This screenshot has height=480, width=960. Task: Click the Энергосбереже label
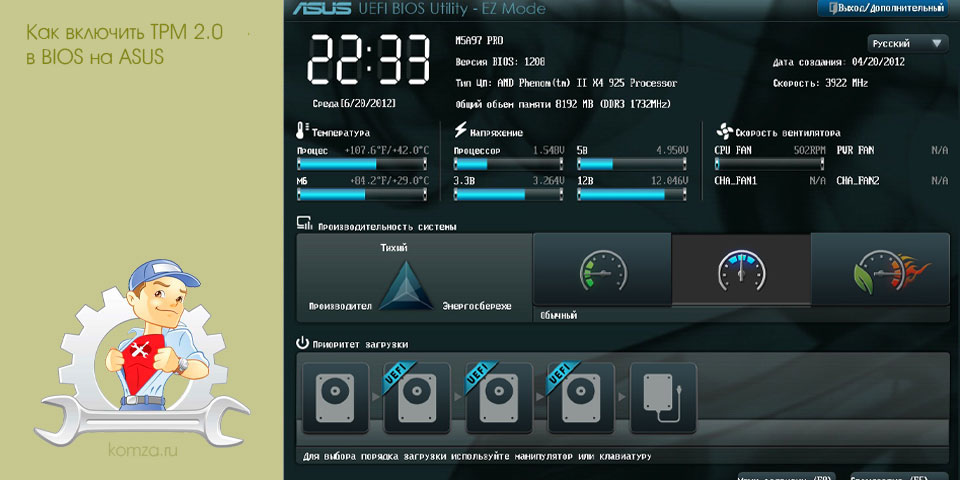click(477, 306)
